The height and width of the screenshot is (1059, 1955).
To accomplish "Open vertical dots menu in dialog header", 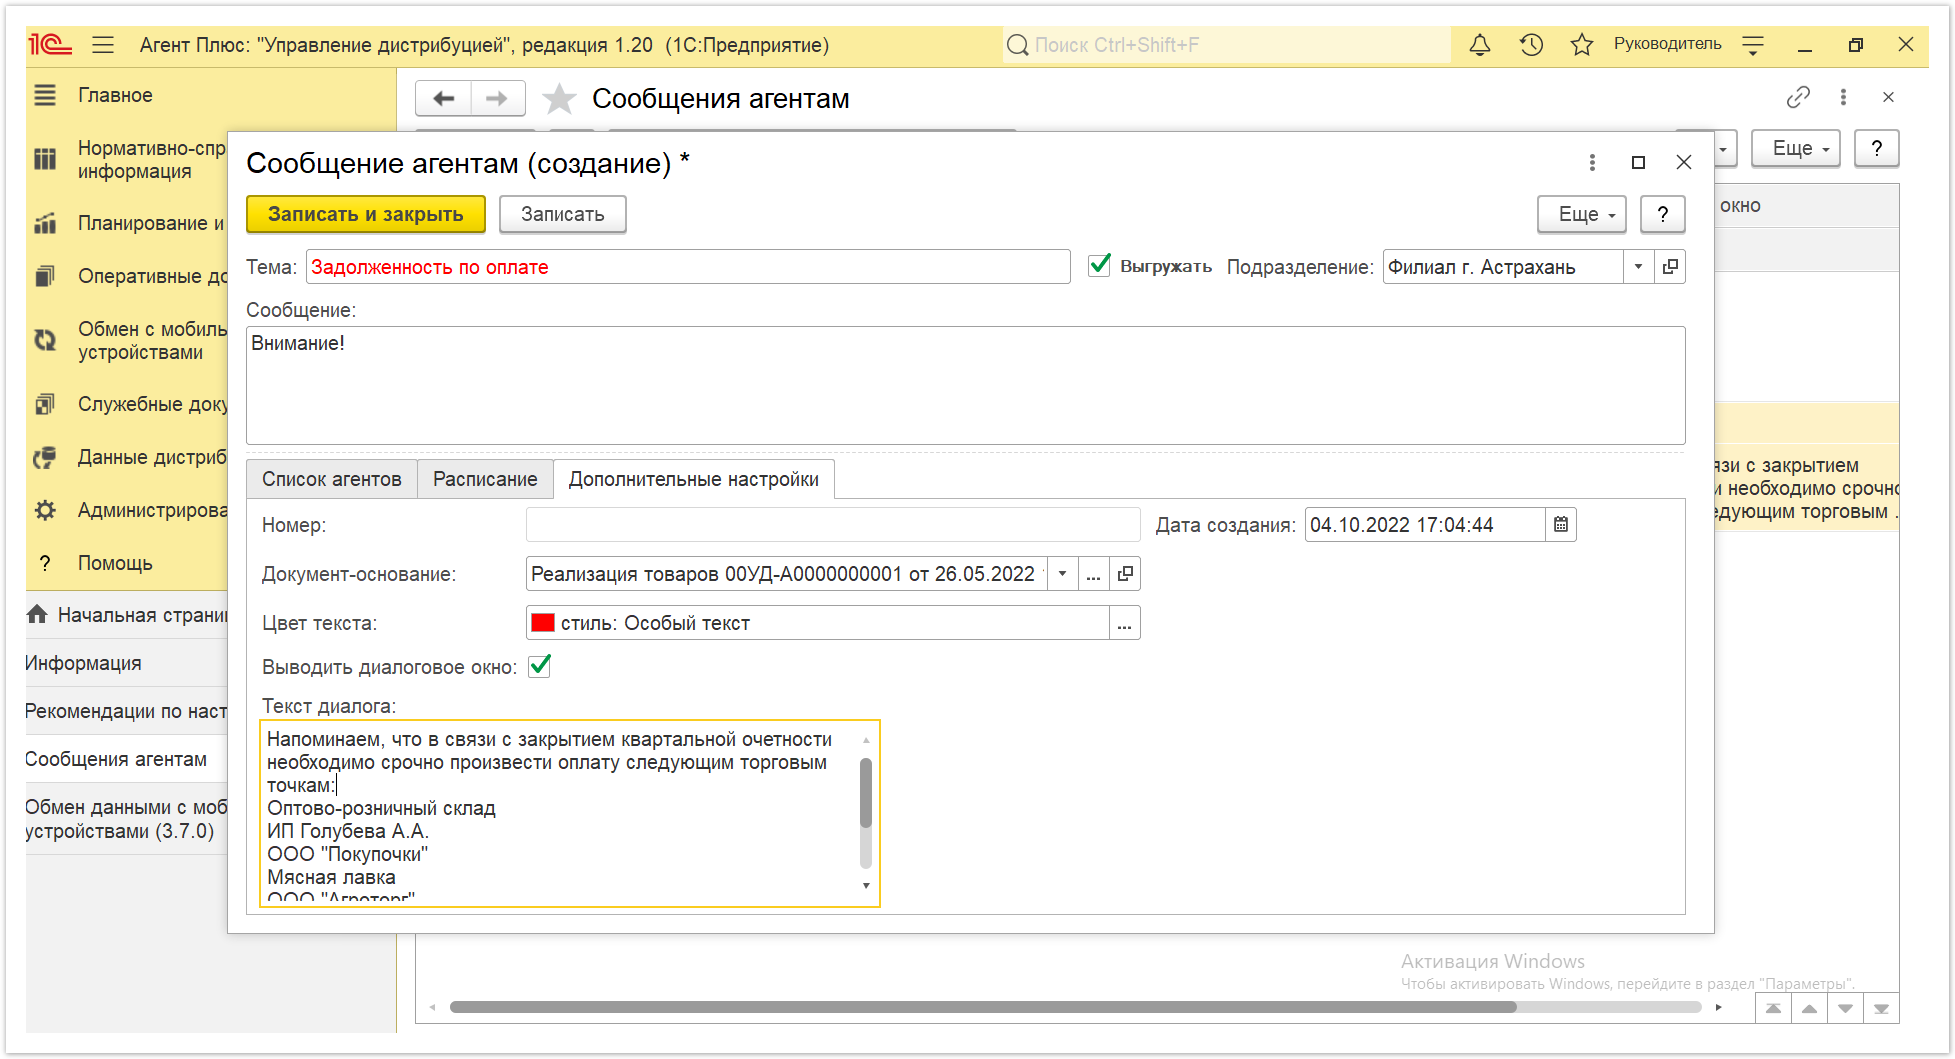I will tap(1592, 162).
